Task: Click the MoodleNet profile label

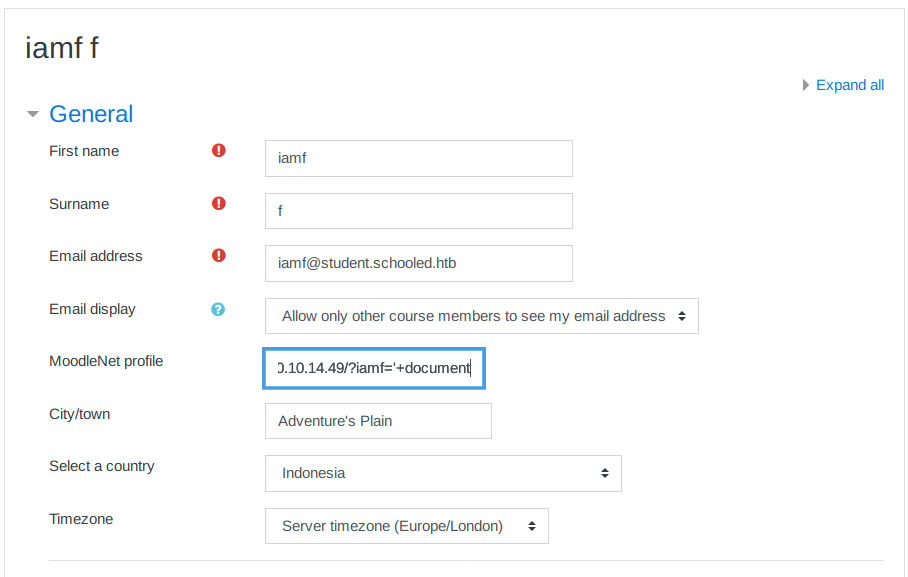Action: tap(106, 361)
